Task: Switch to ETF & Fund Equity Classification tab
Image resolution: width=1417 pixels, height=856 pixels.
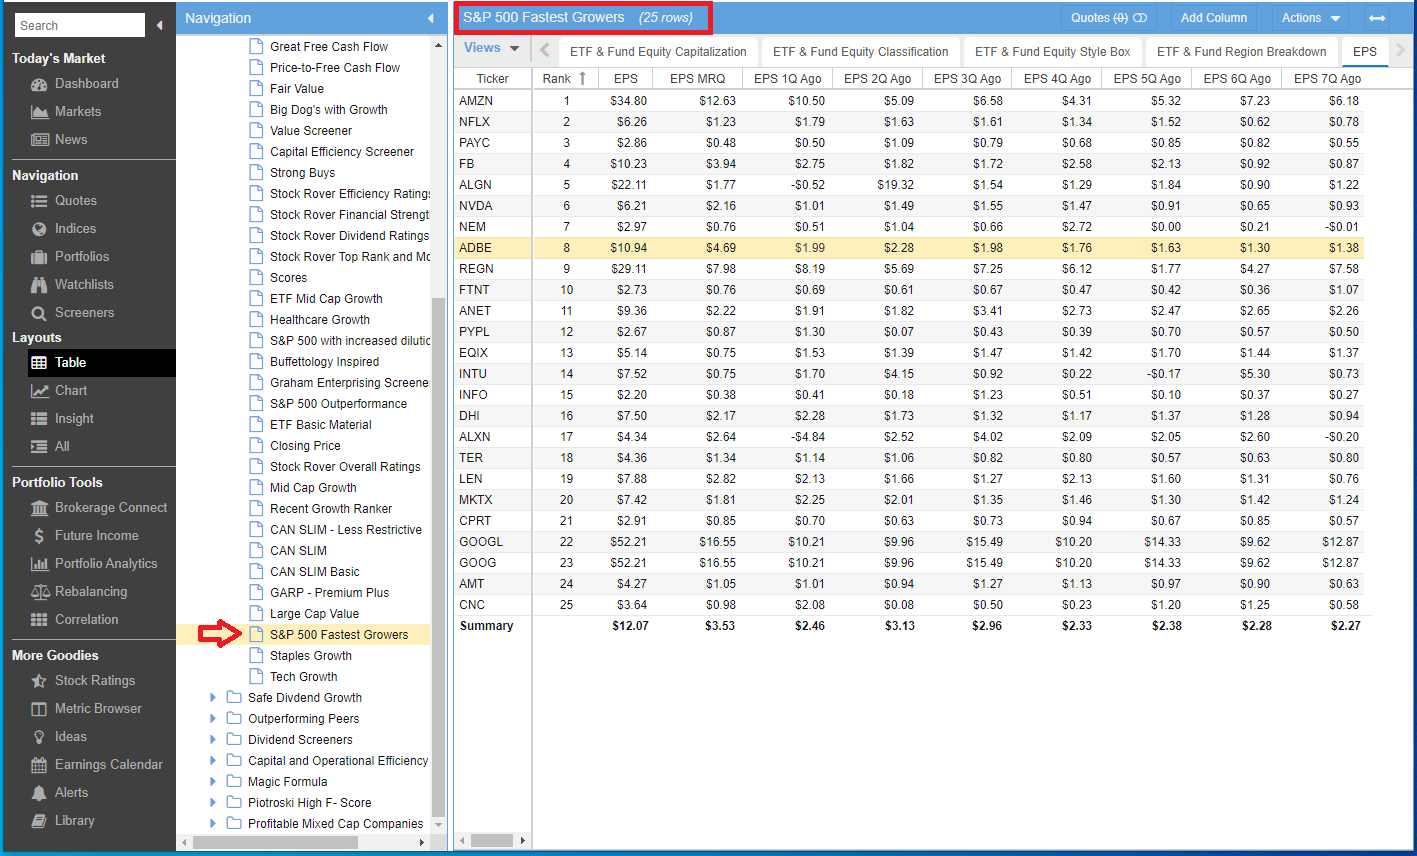Action: [861, 52]
